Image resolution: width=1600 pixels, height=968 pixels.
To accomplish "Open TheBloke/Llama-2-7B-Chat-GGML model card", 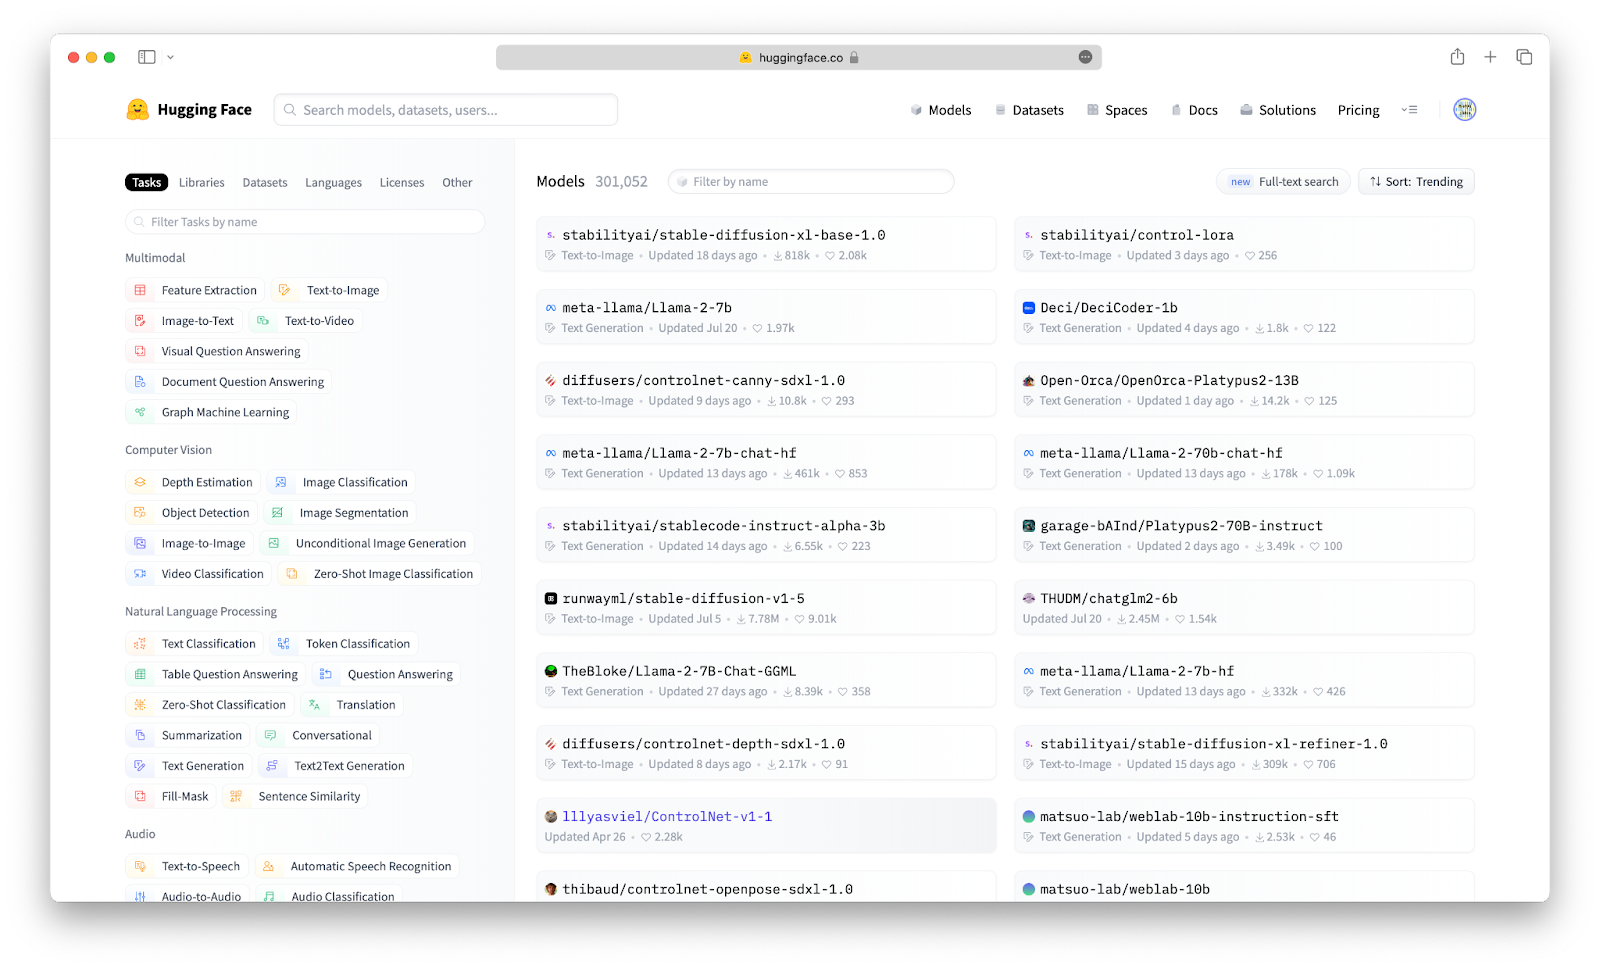I will 766,680.
